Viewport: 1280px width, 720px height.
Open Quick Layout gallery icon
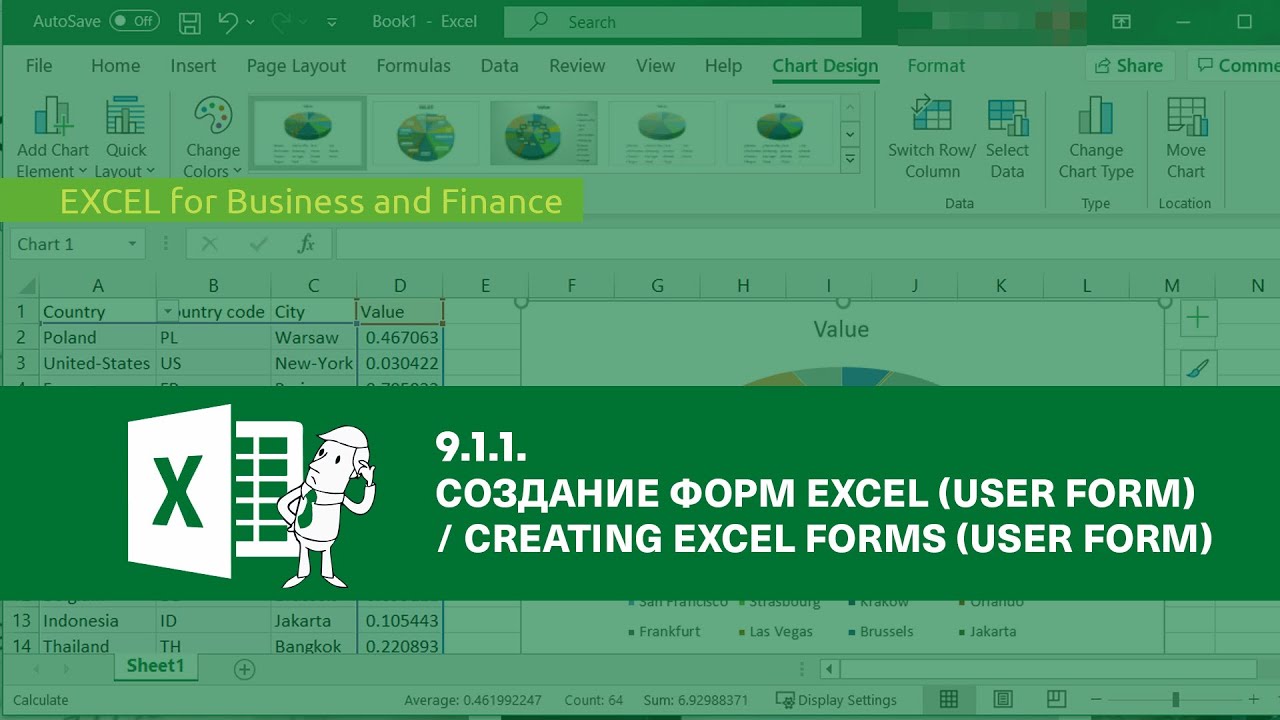(x=126, y=116)
